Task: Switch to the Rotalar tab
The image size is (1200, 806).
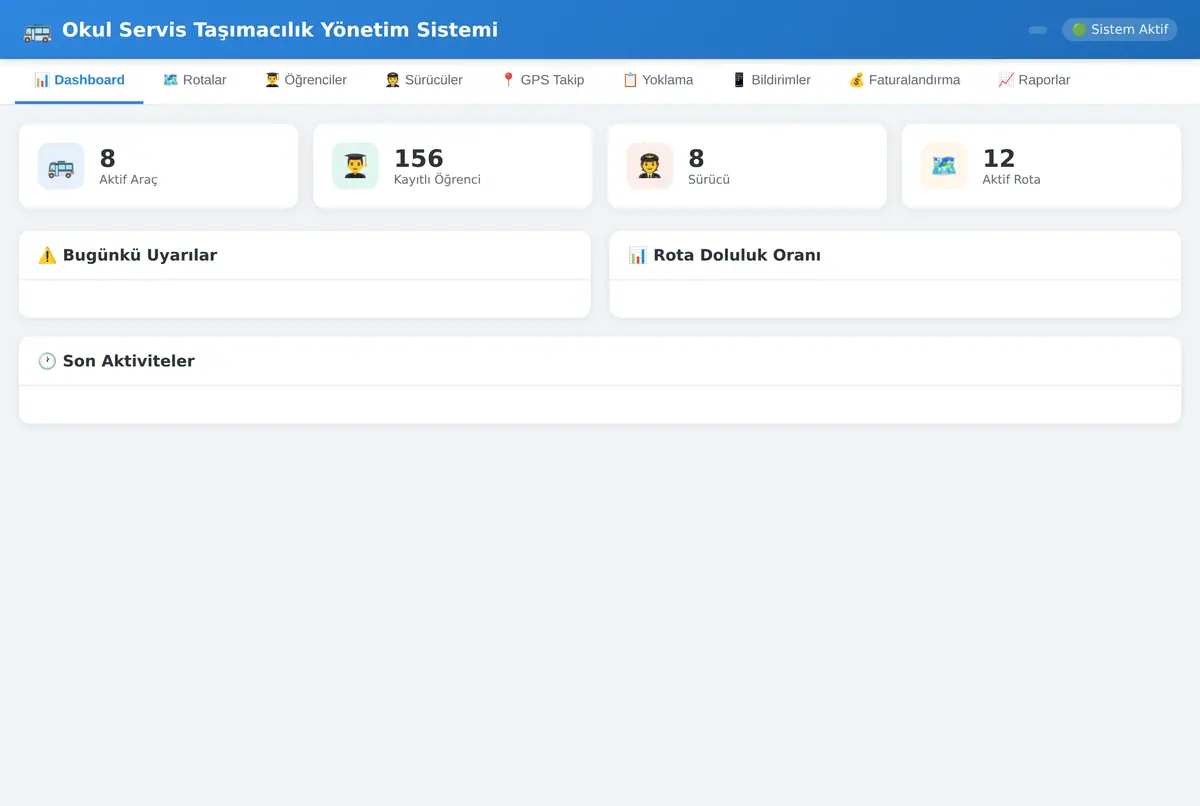Action: click(194, 80)
